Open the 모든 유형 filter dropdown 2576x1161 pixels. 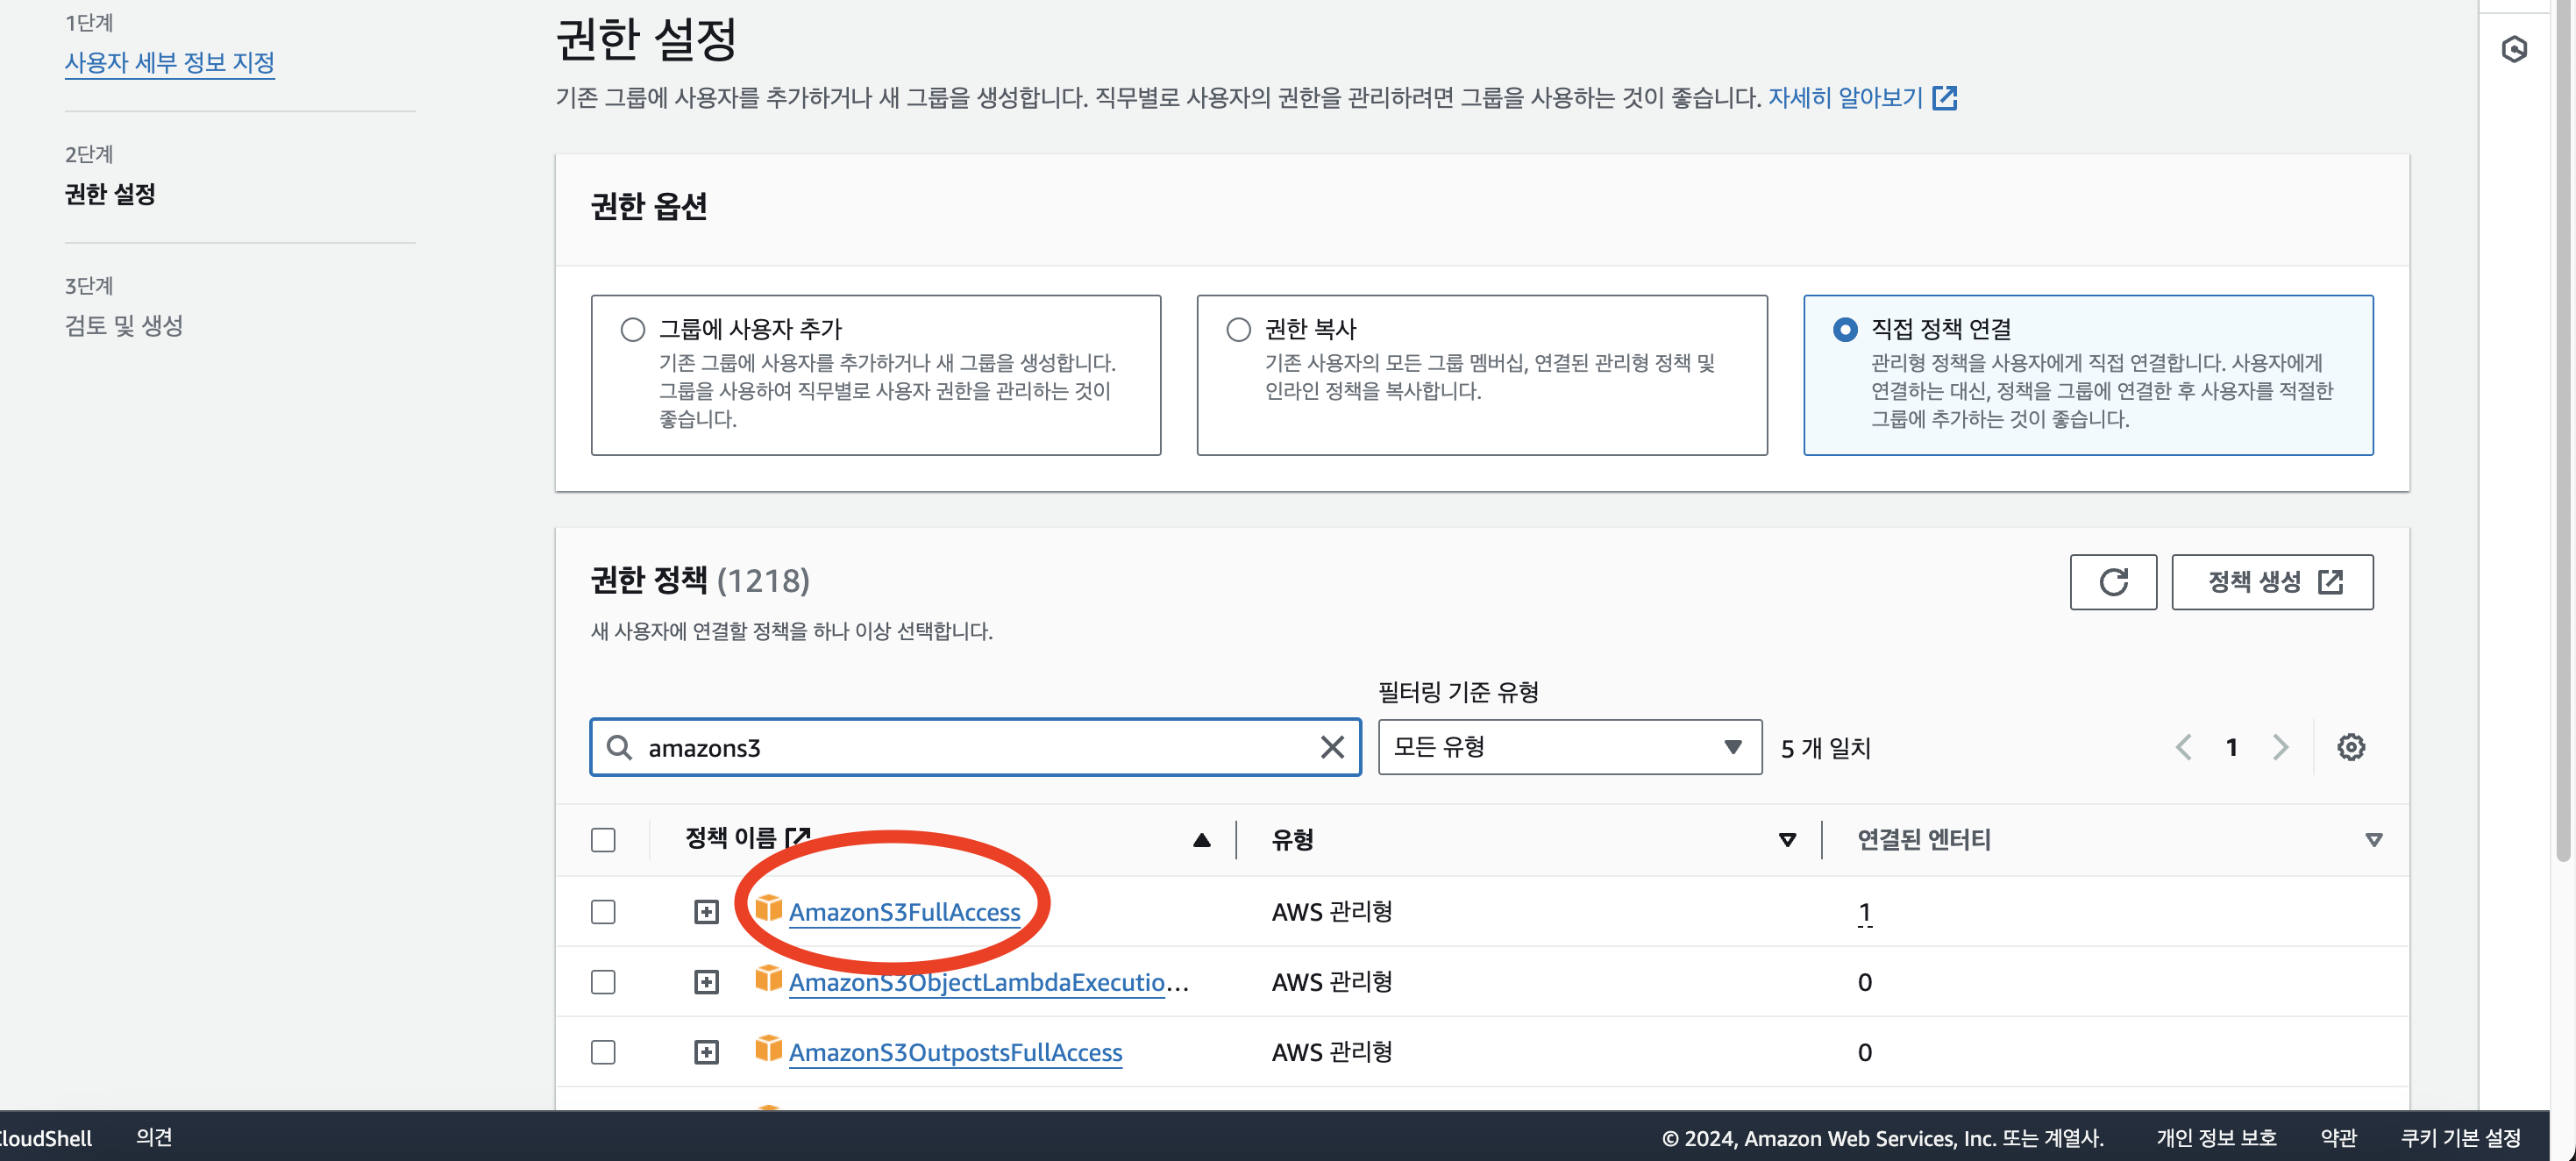point(1568,747)
